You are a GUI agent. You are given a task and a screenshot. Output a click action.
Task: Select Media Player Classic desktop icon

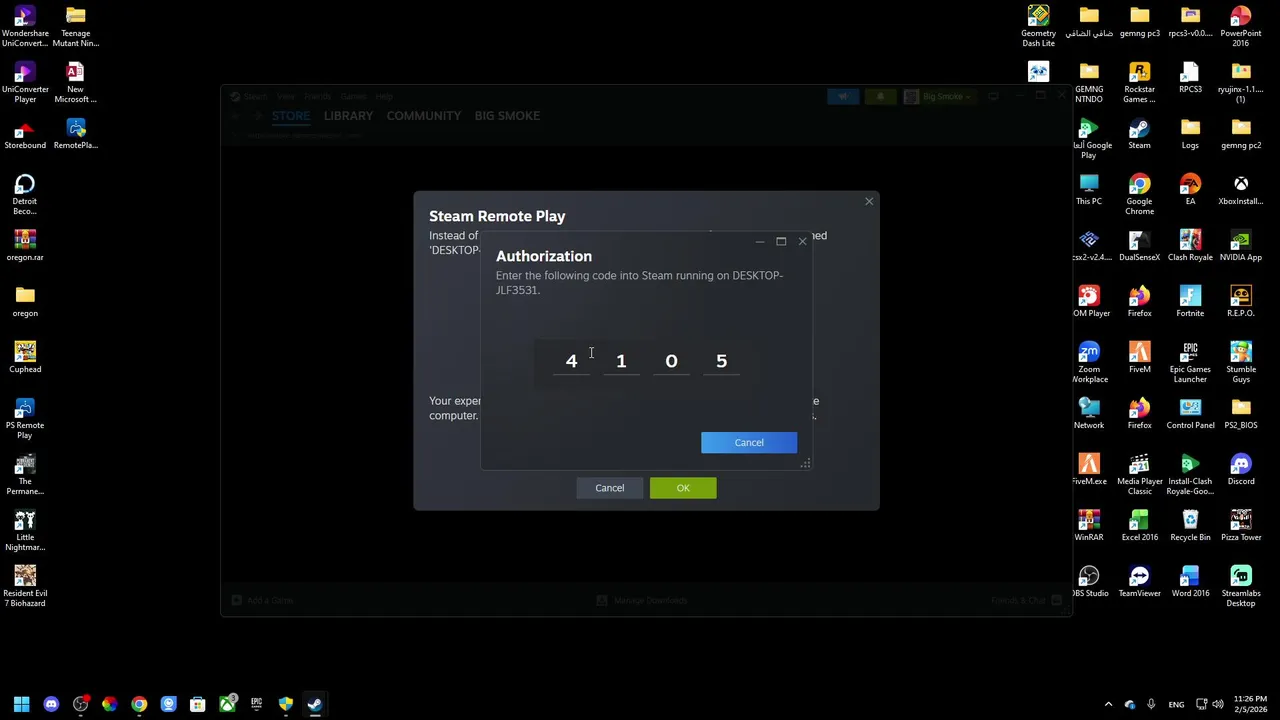1139,475
